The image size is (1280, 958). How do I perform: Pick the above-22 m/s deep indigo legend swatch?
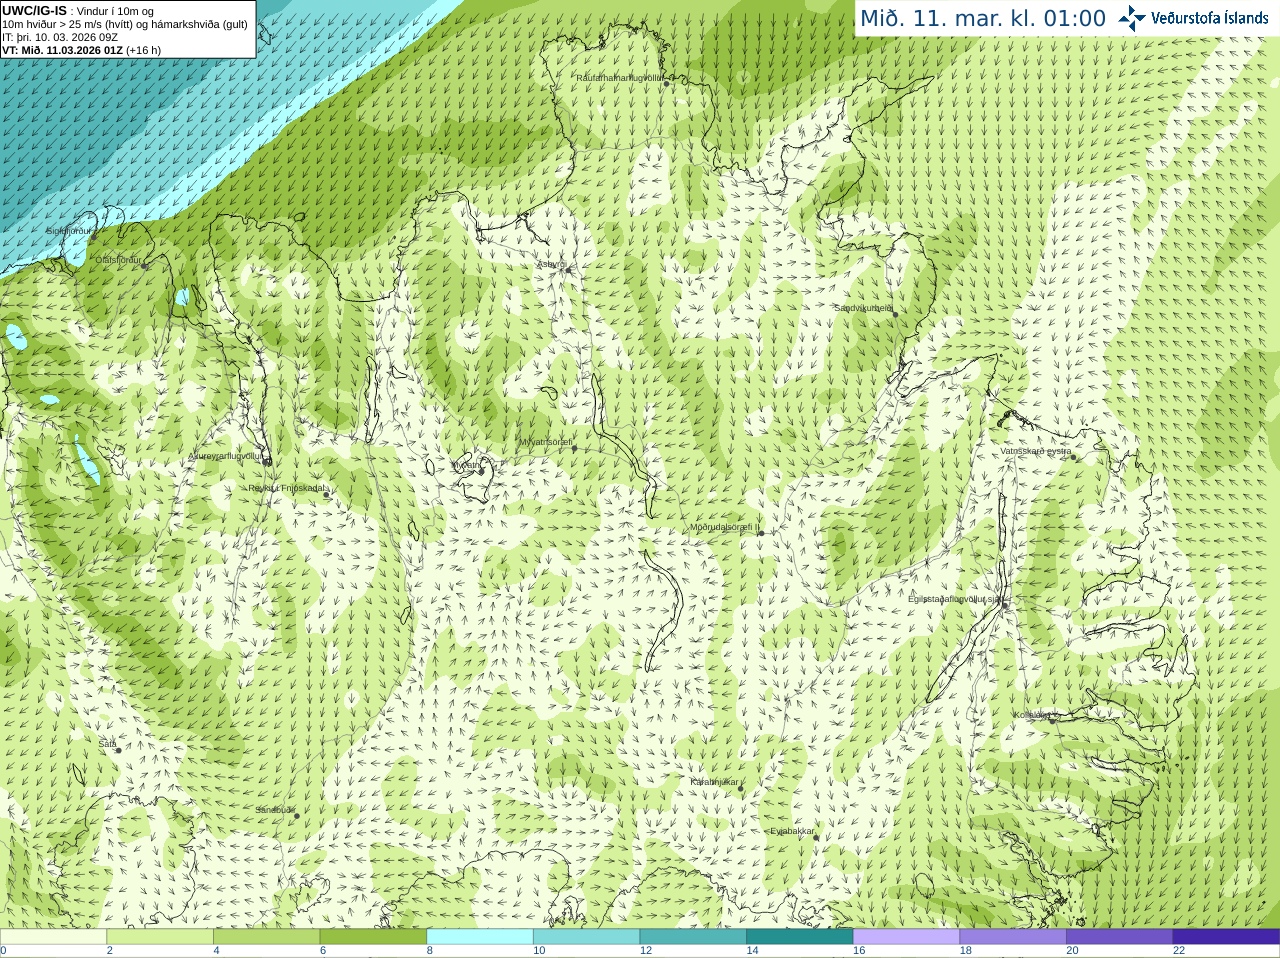1226,937
